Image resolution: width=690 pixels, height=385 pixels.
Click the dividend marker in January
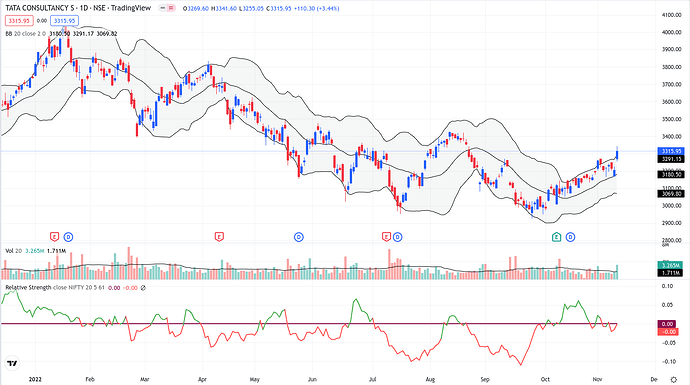68,237
